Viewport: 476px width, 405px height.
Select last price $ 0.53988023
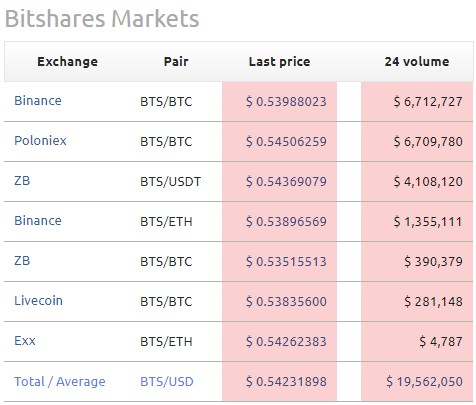coord(286,102)
